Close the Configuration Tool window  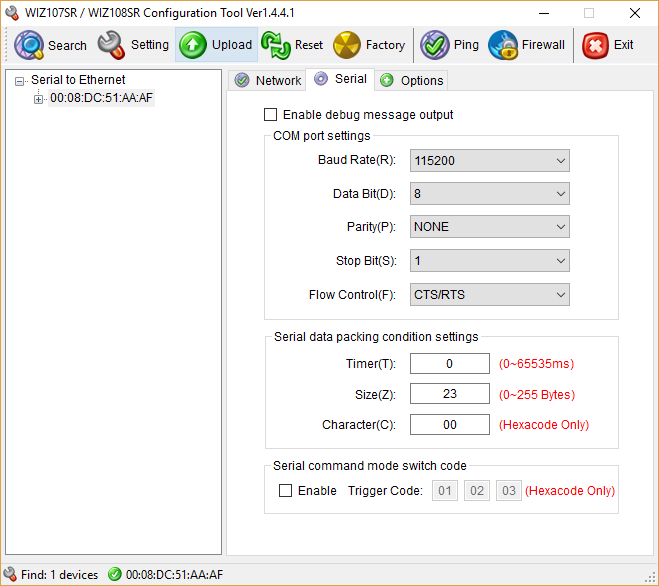click(635, 13)
